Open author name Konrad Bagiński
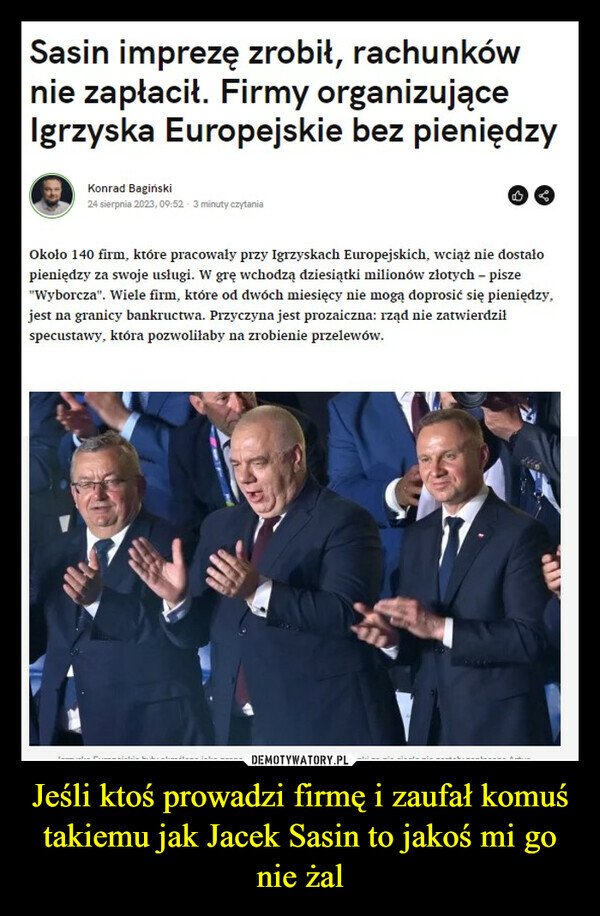 (x=130, y=188)
